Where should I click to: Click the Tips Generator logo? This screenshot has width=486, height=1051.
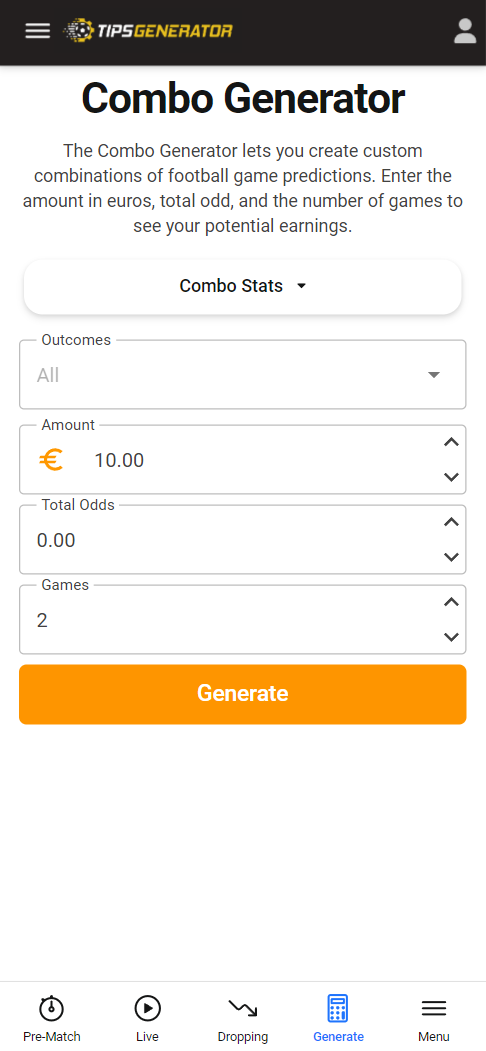[147, 31]
